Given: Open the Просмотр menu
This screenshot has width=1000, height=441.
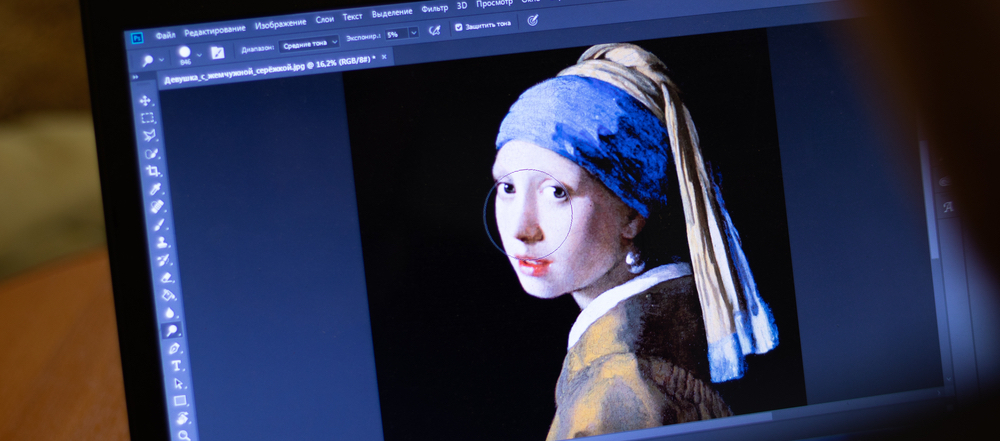Looking at the screenshot, I should click(494, 3).
